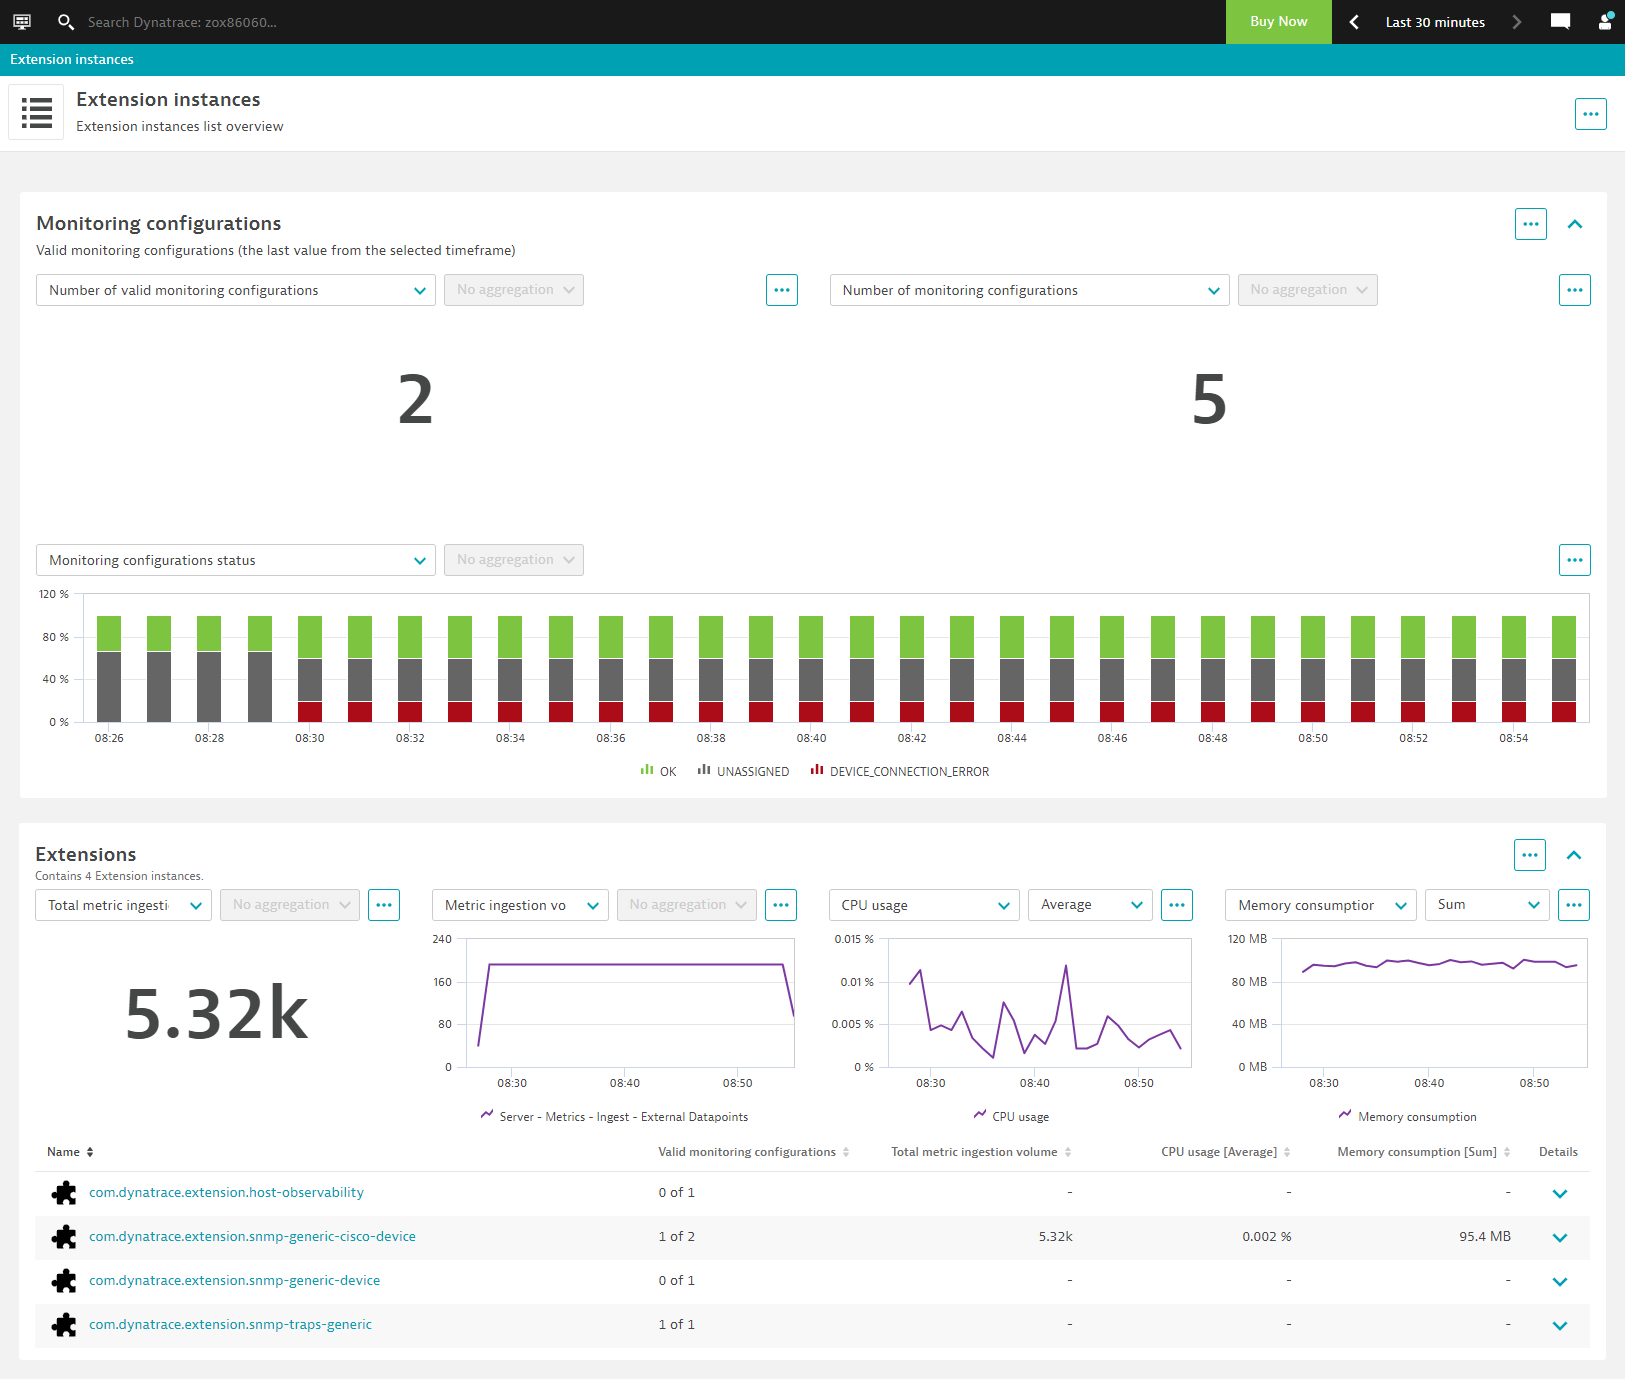The height and width of the screenshot is (1379, 1625).
Task: Click puzzle icon of host-observability extension
Action: (64, 1193)
